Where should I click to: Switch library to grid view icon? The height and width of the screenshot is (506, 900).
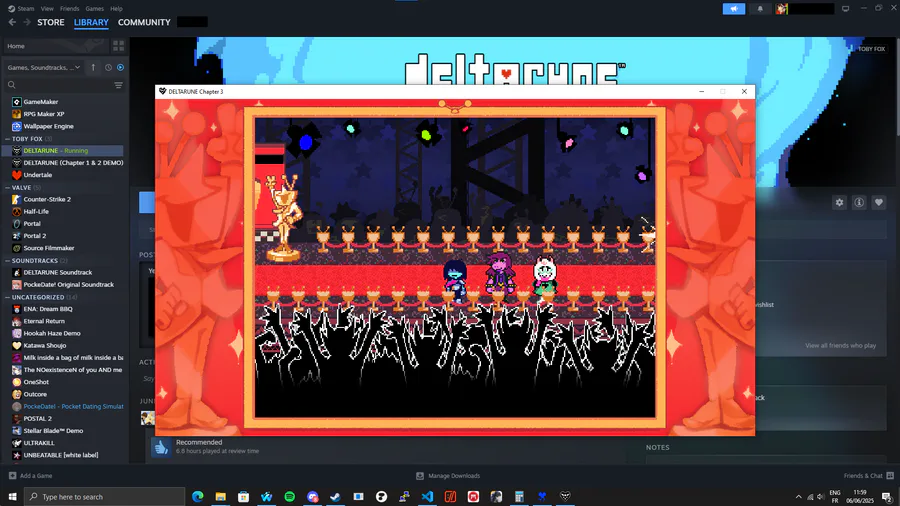click(118, 46)
